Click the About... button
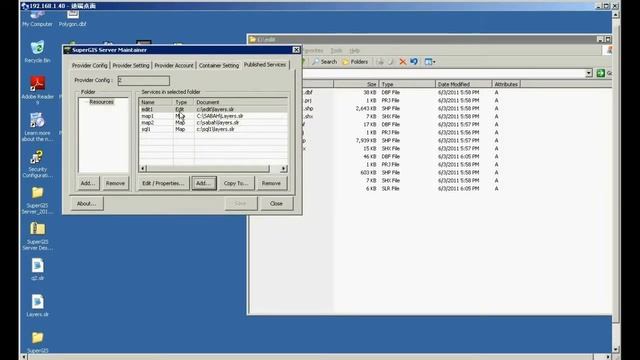This screenshot has height=360, width=640. pyautogui.click(x=87, y=203)
